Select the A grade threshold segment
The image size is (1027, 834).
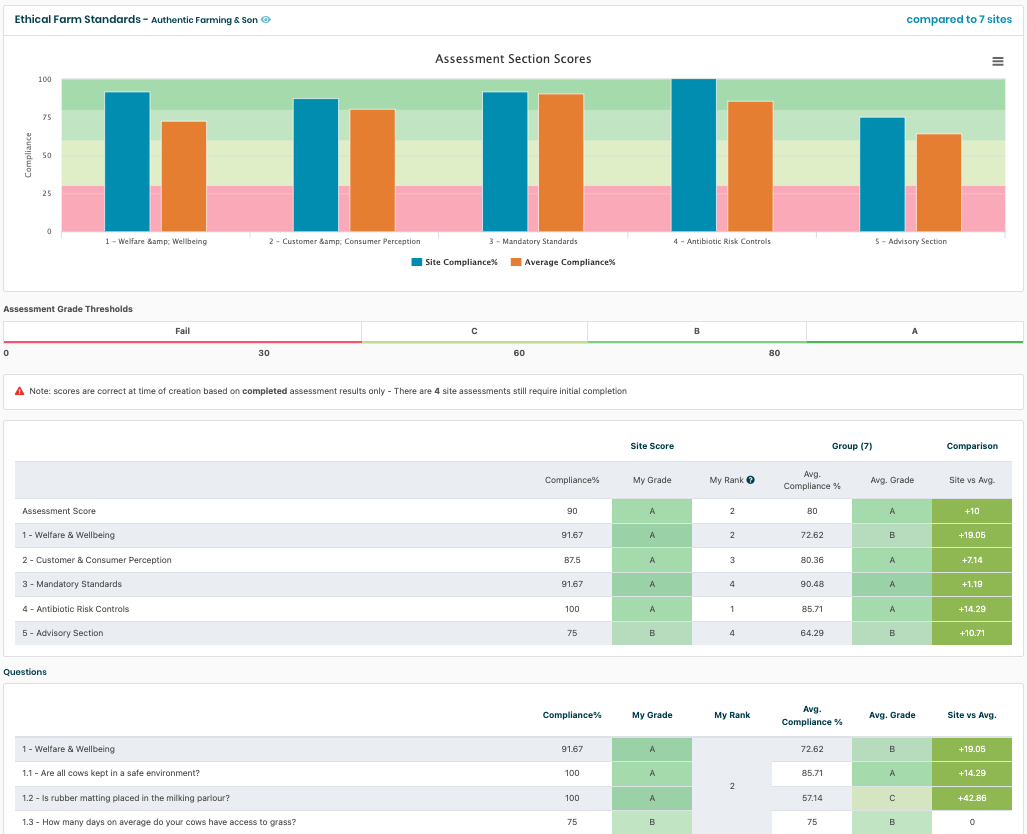(914, 331)
